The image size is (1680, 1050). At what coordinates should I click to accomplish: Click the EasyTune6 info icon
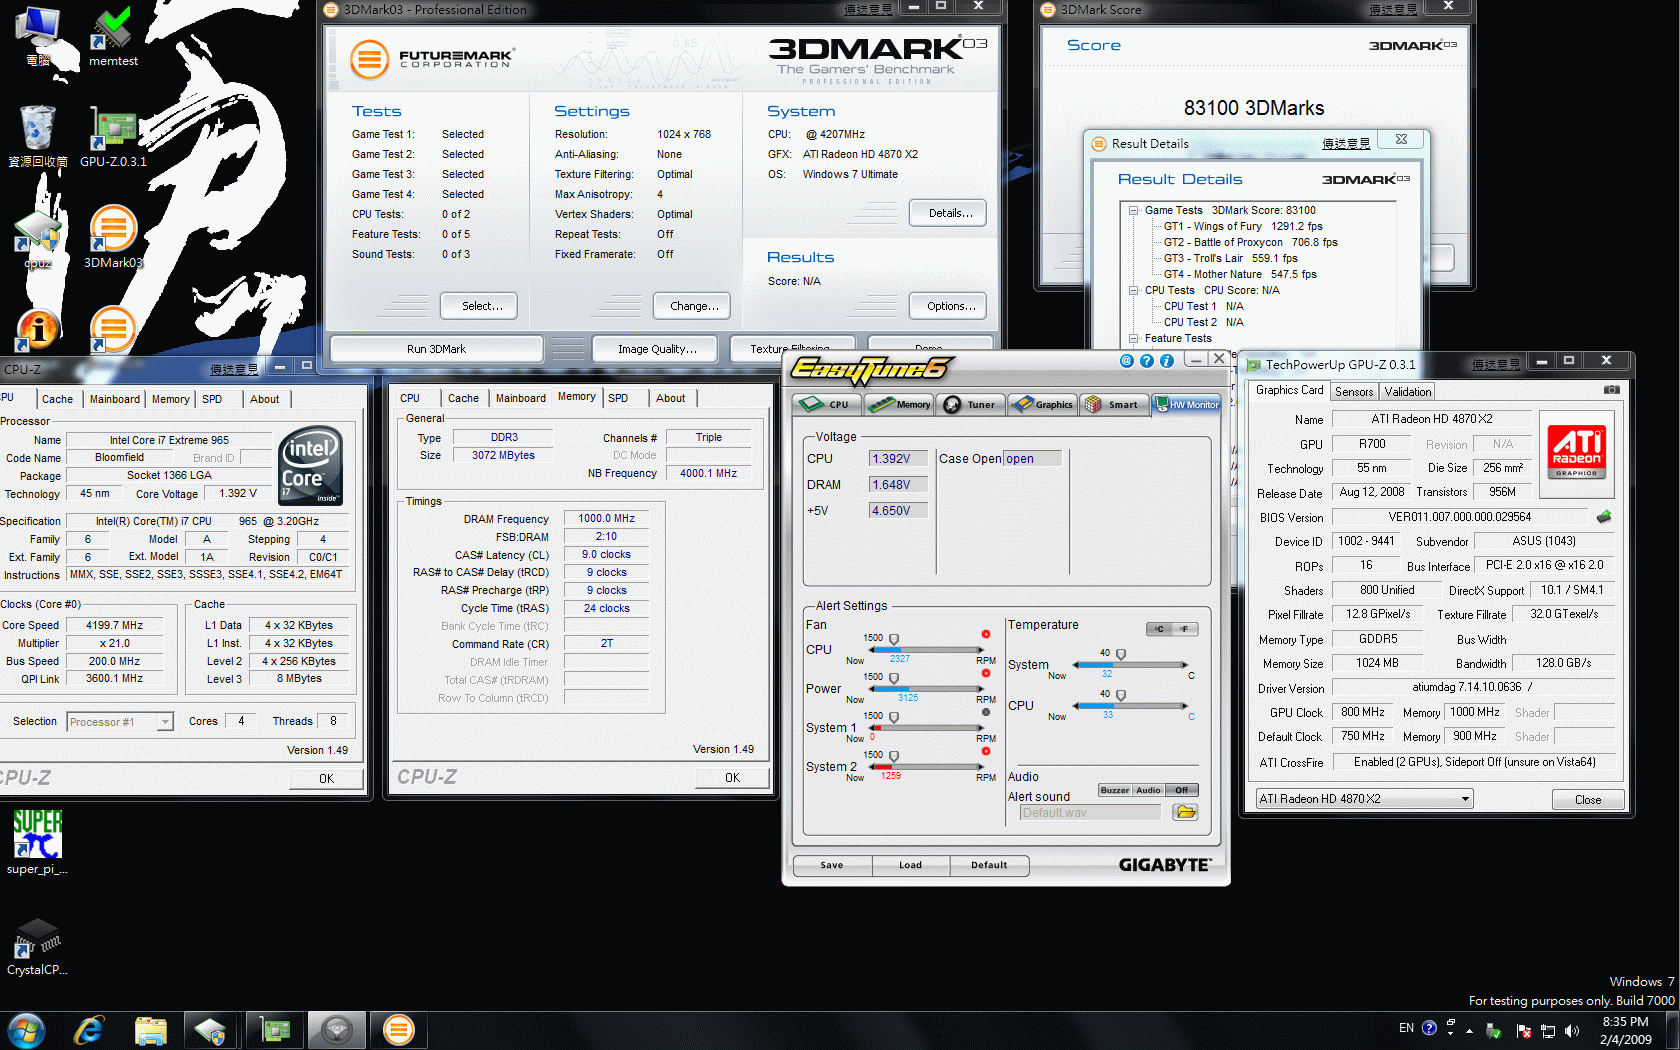(1167, 361)
